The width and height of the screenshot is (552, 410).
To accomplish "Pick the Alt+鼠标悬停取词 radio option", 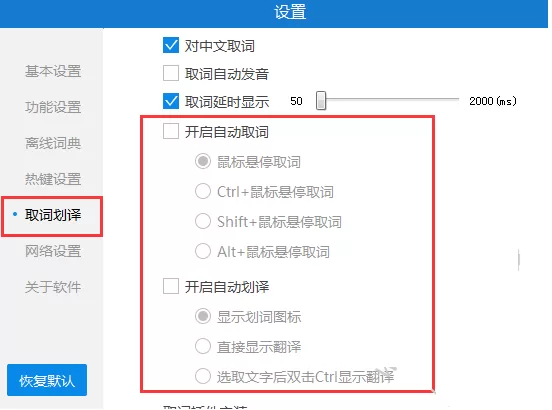I will [203, 251].
